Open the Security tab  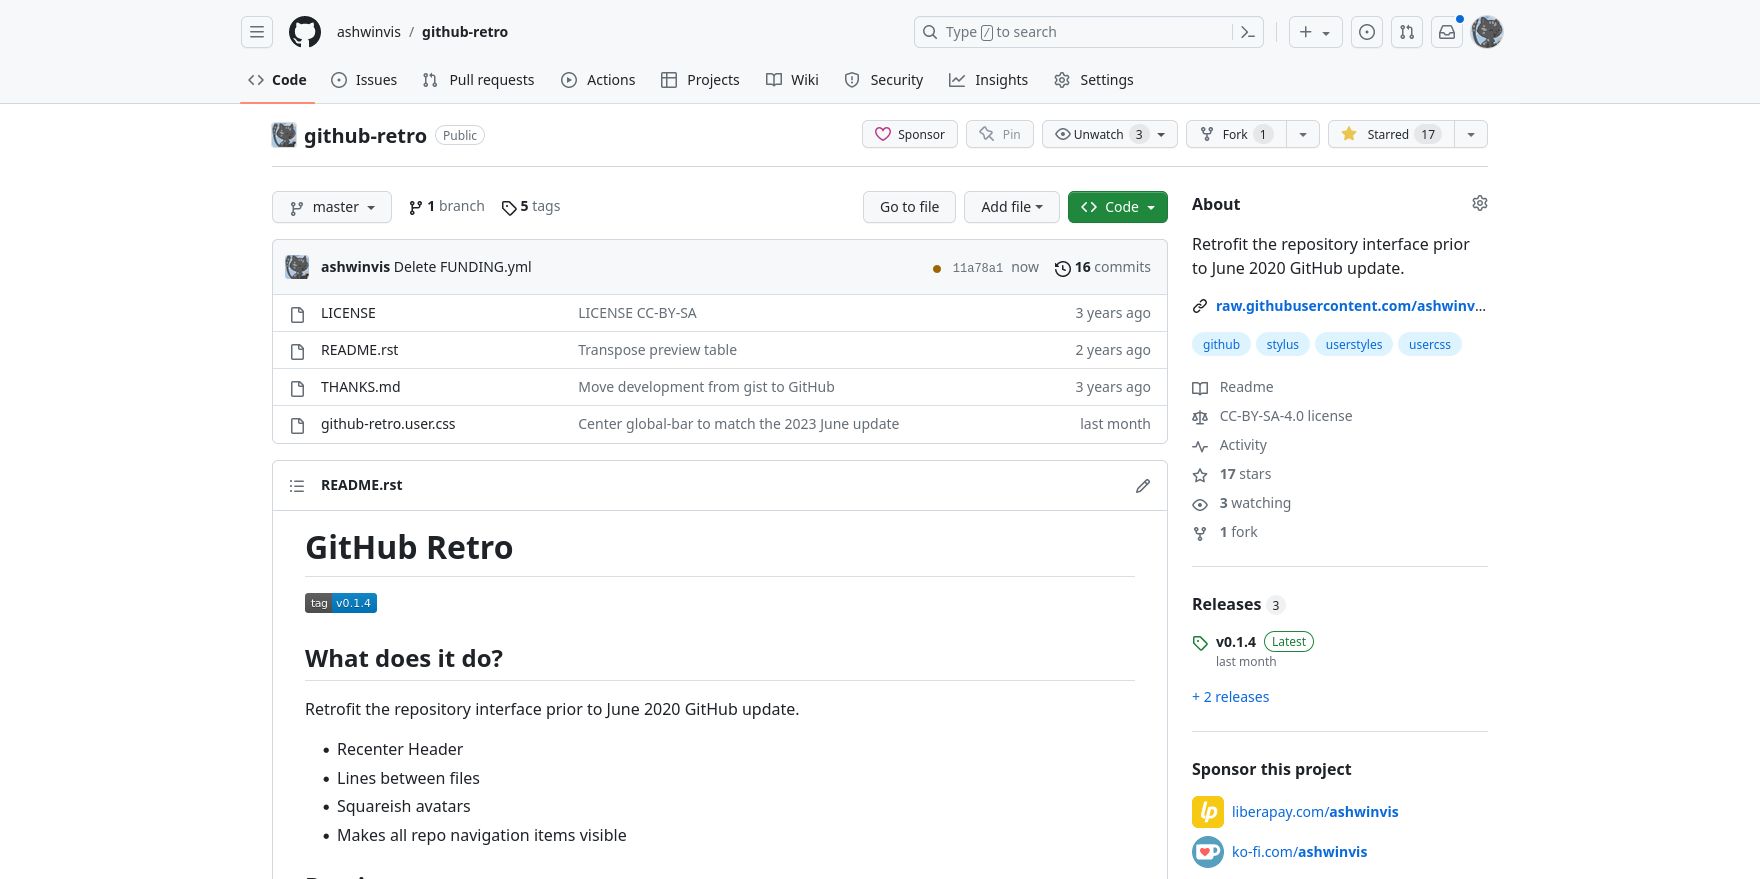coord(884,80)
